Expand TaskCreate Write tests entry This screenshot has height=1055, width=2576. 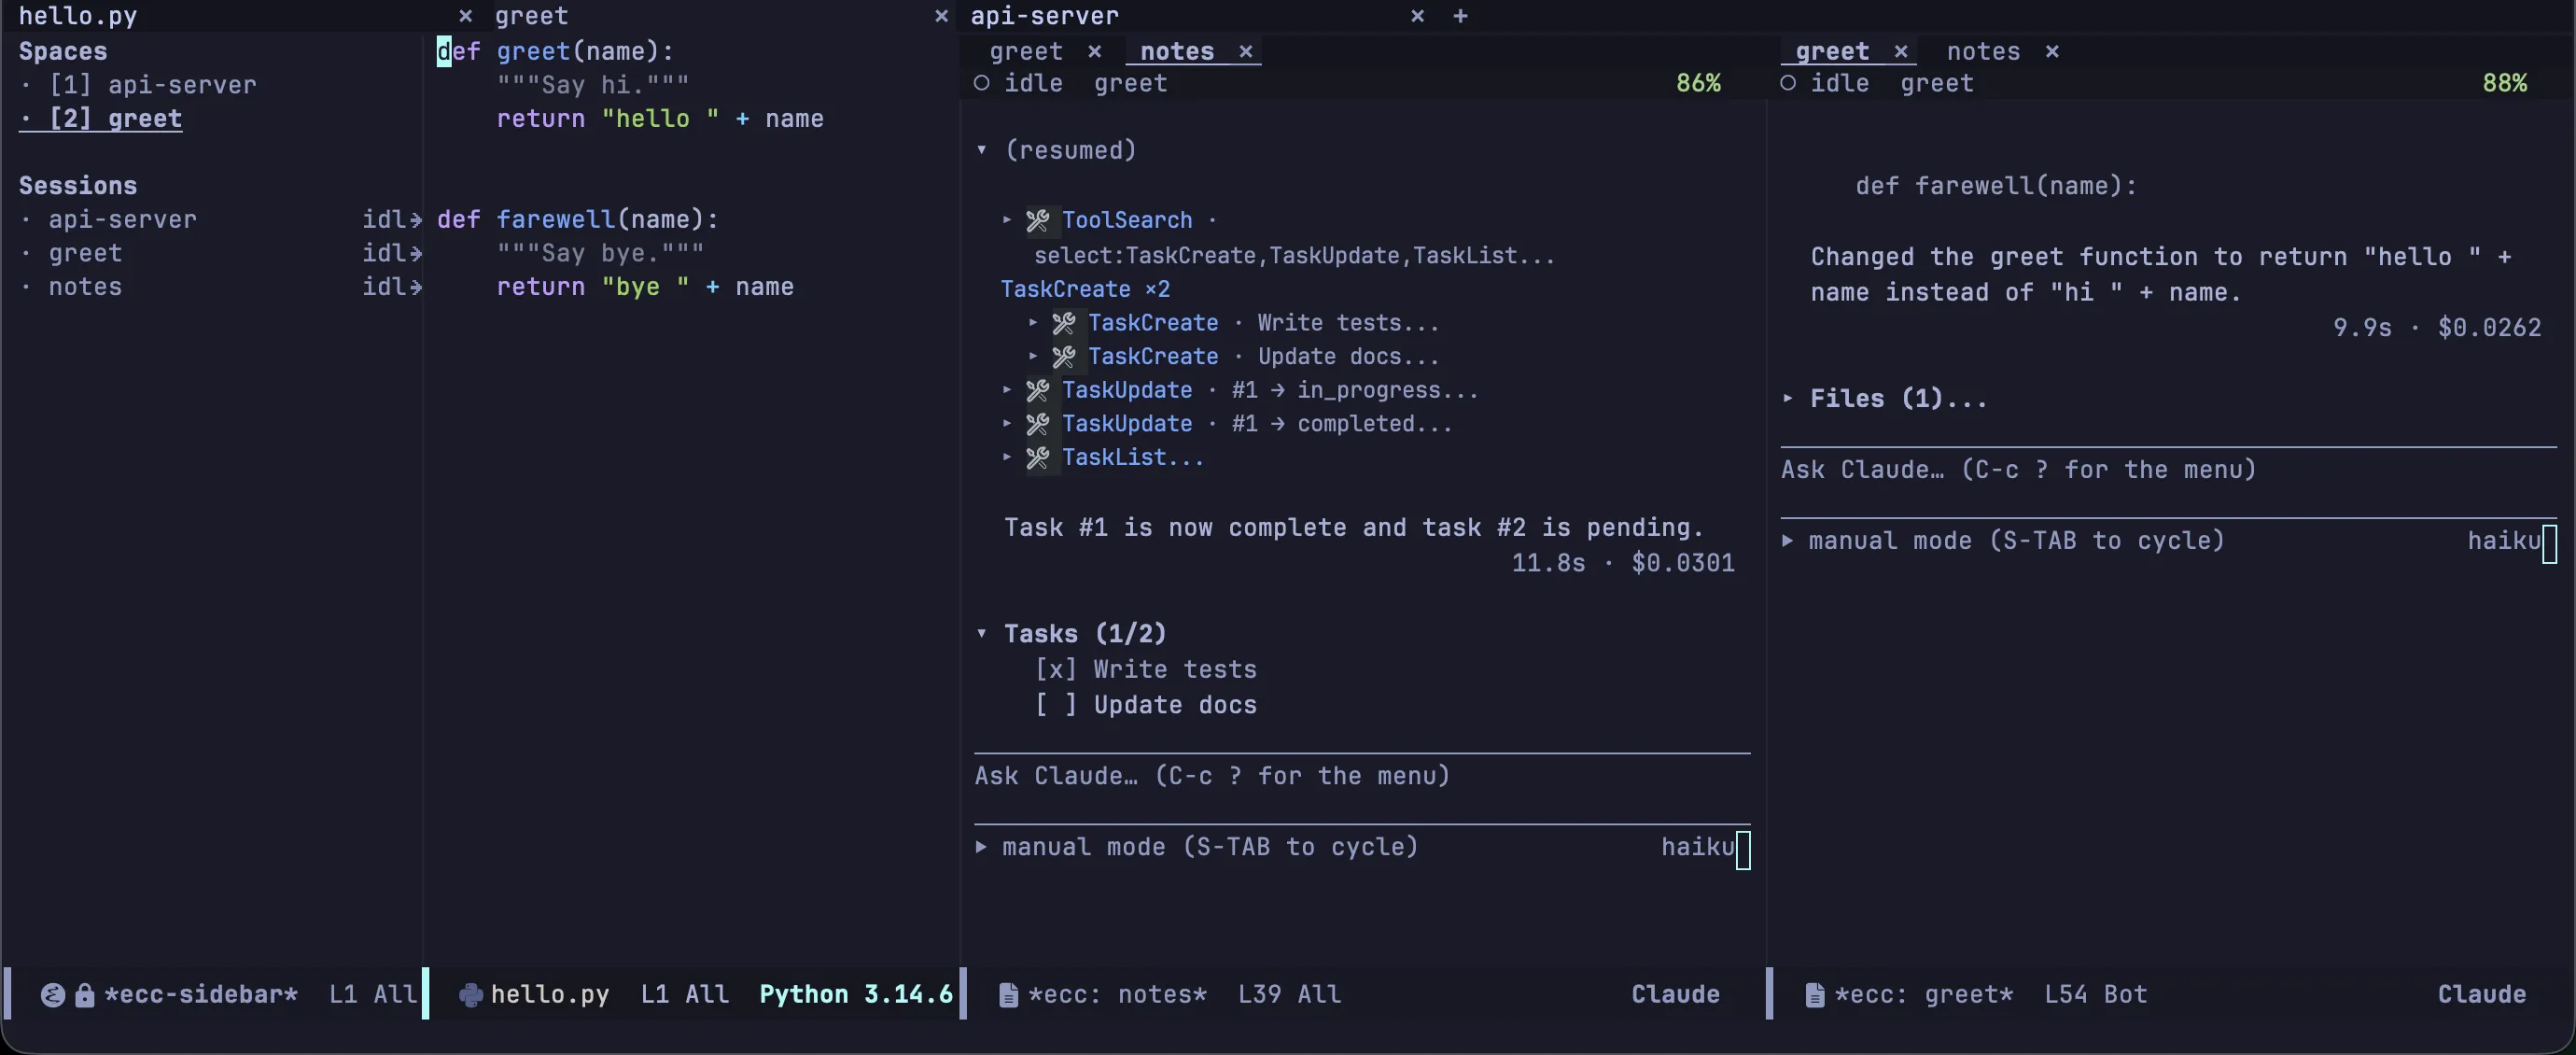pos(1033,322)
